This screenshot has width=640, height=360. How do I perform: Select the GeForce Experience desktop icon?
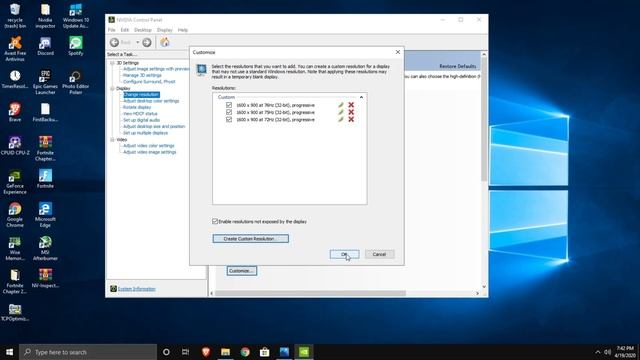click(15, 182)
